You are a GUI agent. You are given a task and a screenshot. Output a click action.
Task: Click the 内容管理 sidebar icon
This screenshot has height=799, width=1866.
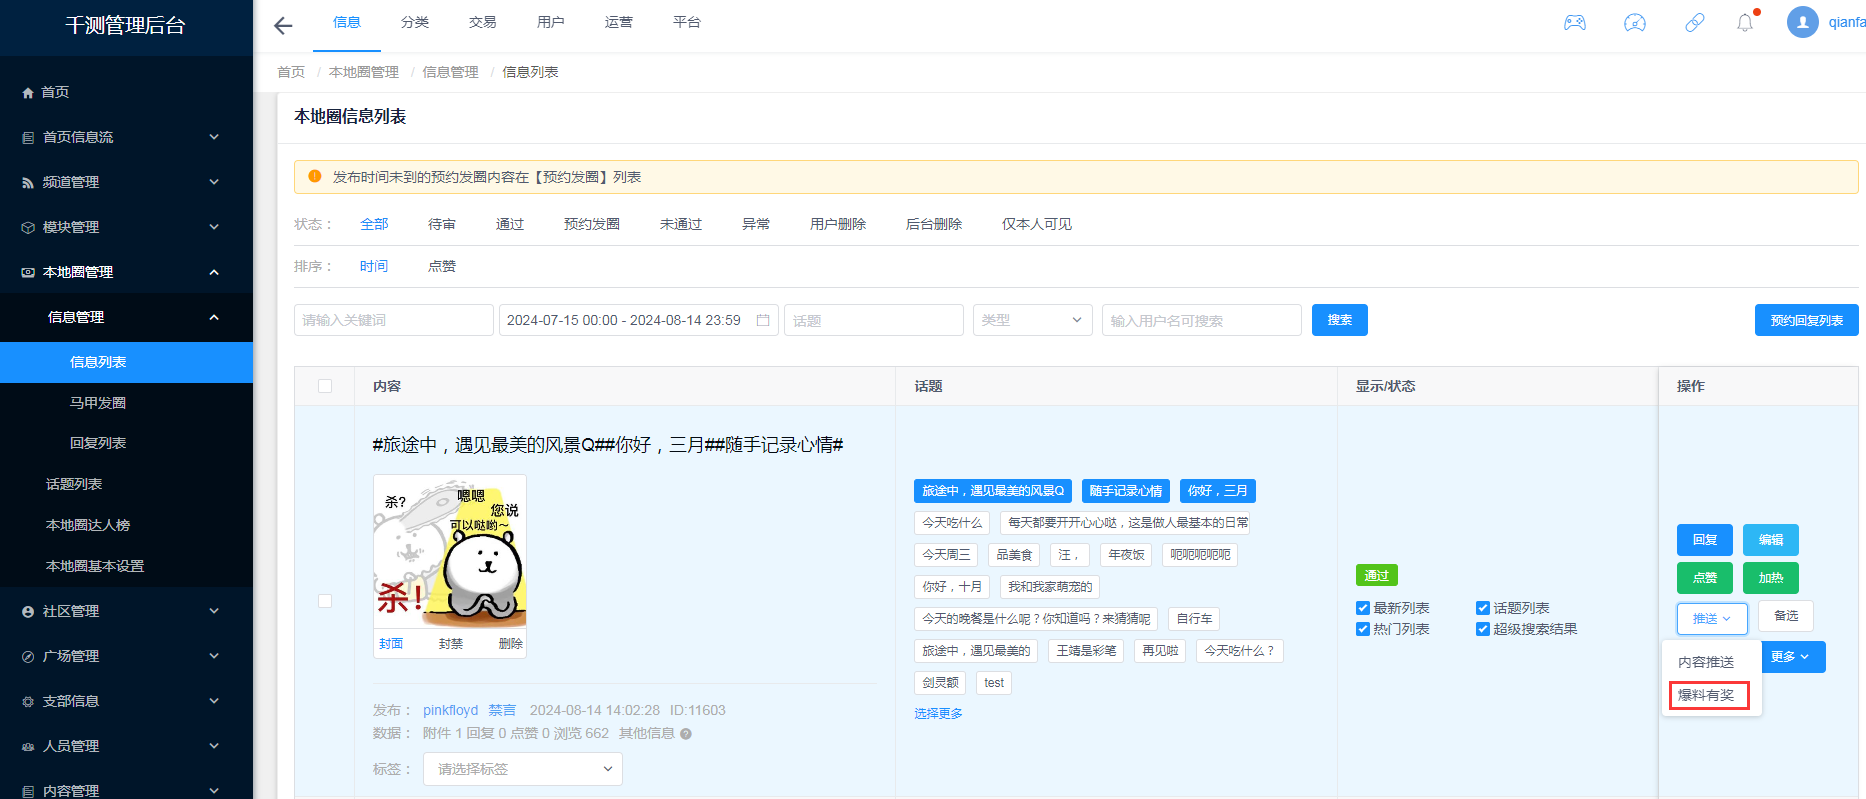28,791
